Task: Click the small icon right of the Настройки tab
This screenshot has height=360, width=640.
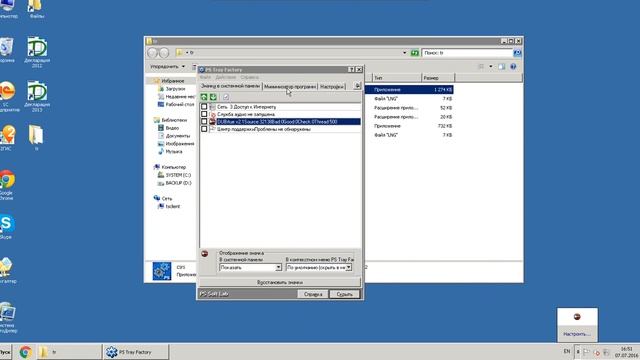Action: pos(357,86)
